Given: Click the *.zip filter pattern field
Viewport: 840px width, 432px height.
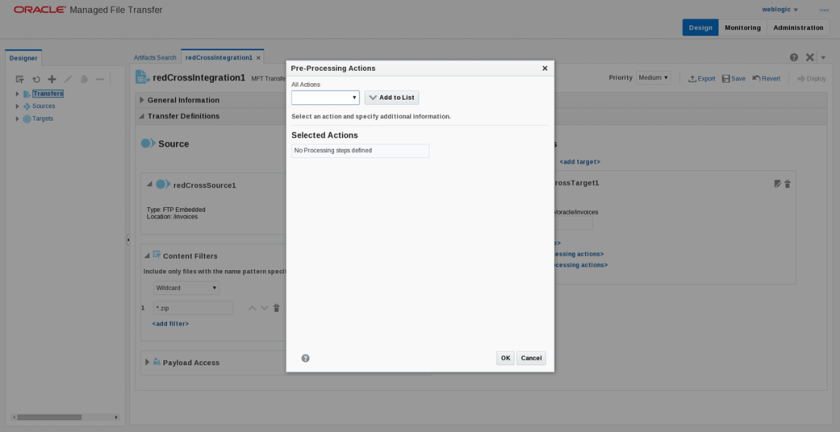Looking at the screenshot, I should tap(192, 308).
